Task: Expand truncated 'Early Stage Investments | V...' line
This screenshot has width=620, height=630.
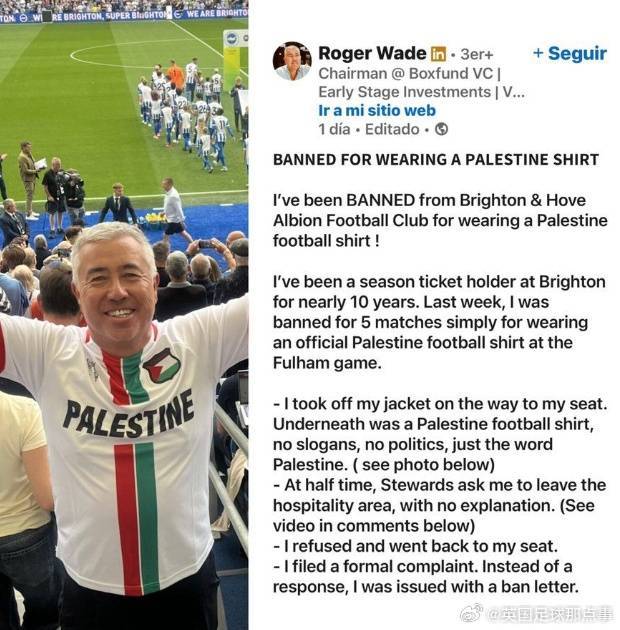Action: point(422,92)
